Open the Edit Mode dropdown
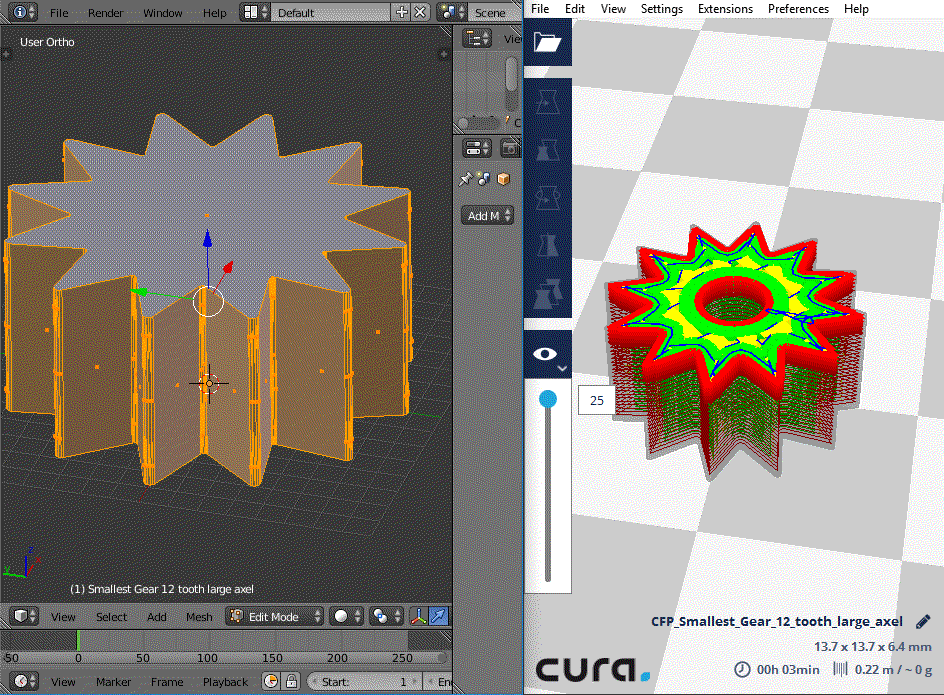 (x=274, y=617)
